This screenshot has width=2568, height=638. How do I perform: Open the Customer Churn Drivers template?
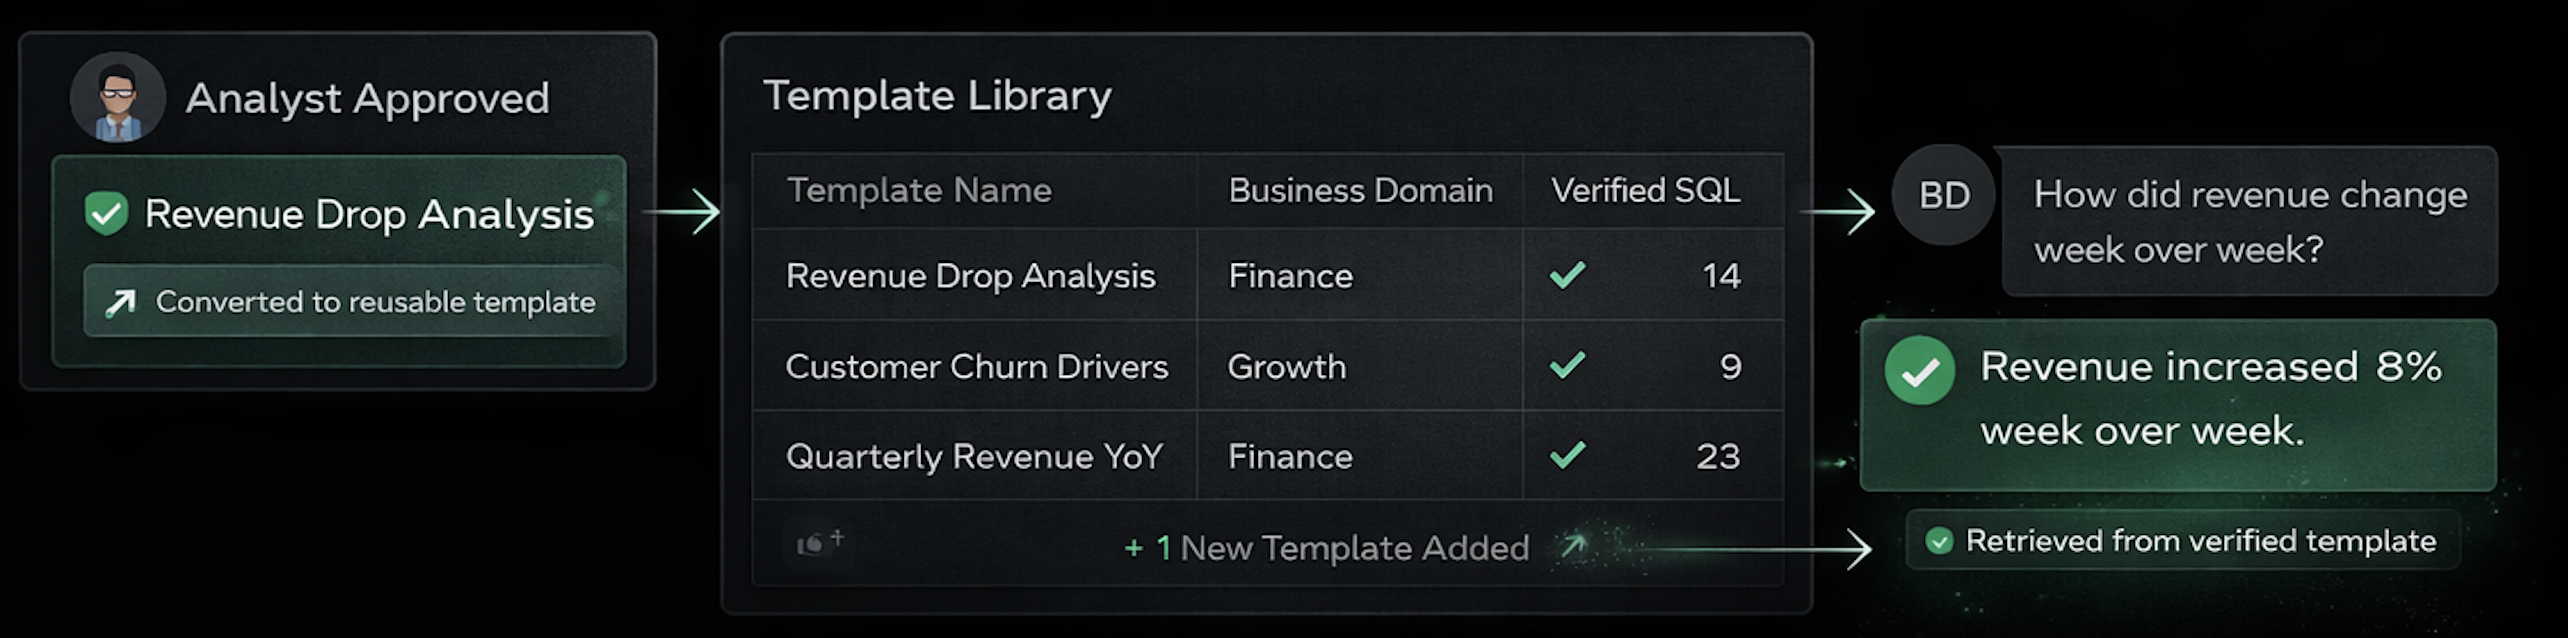tap(976, 367)
